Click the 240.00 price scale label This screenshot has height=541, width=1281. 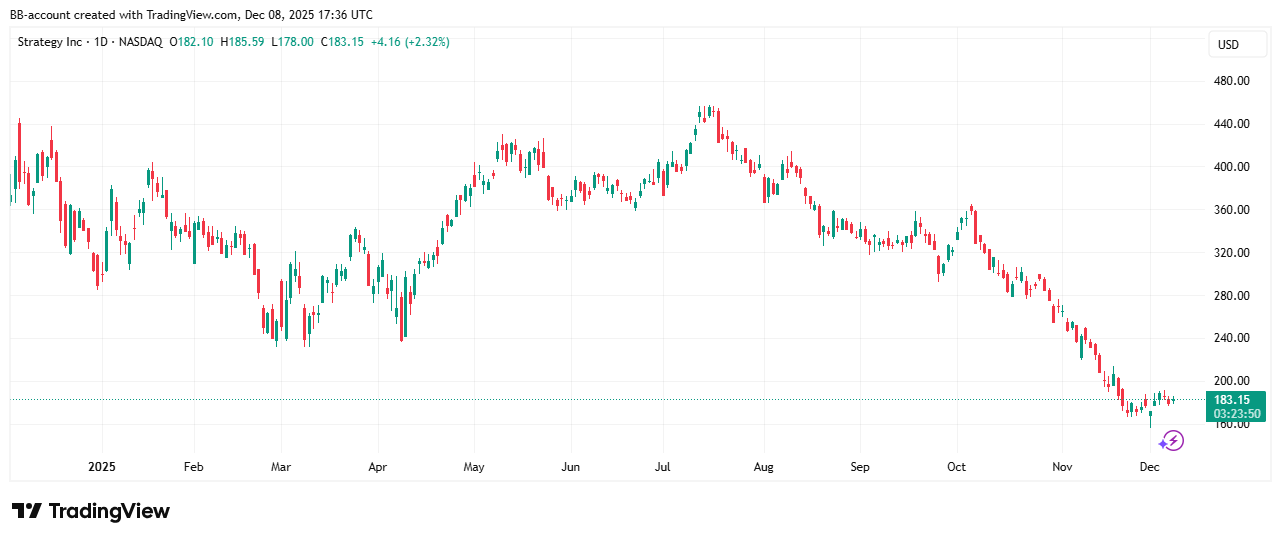pos(1232,338)
